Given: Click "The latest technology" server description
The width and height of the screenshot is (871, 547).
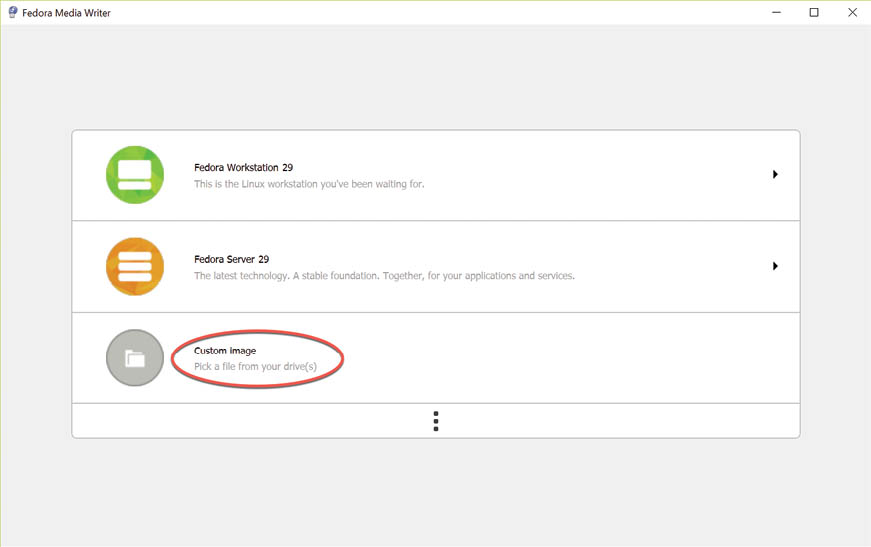Looking at the screenshot, I should pos(384,275).
